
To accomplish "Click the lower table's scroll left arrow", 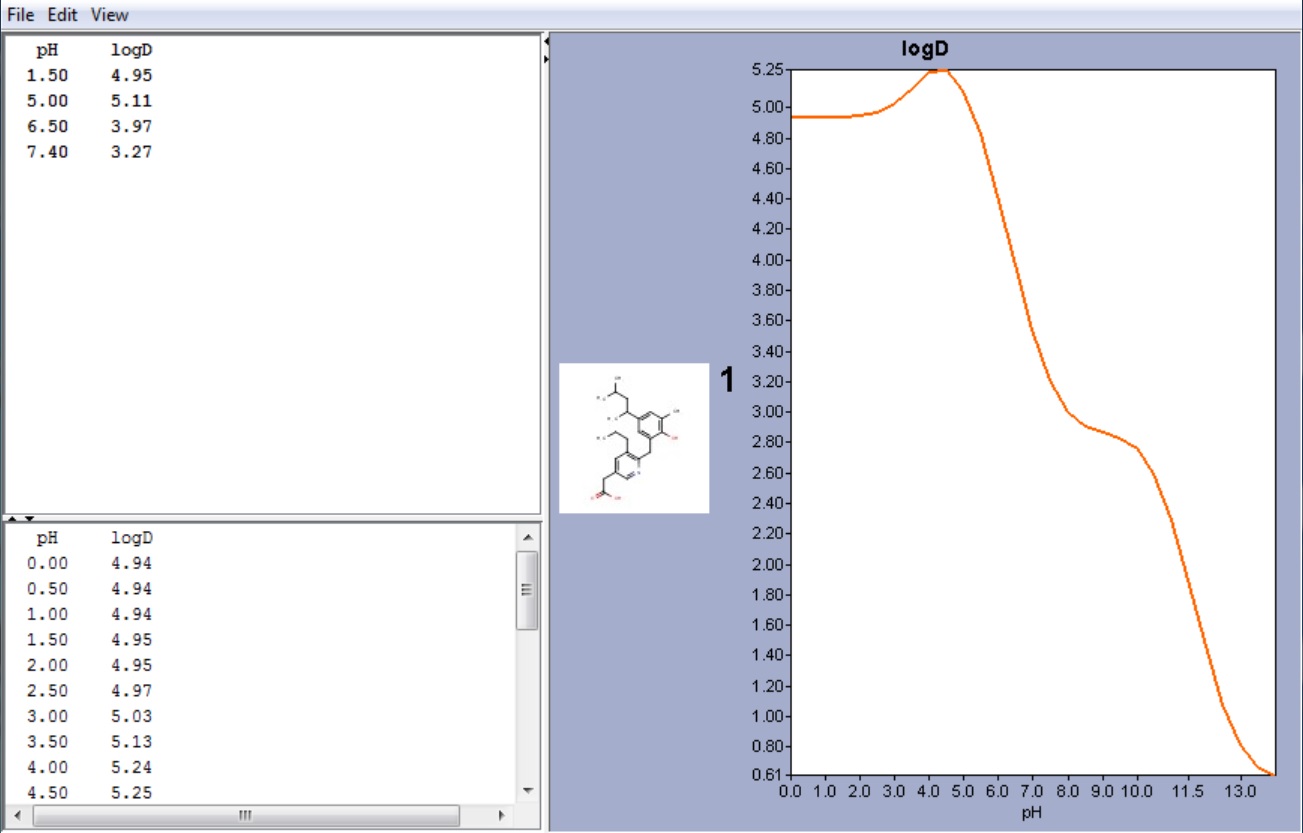I will coord(16,815).
